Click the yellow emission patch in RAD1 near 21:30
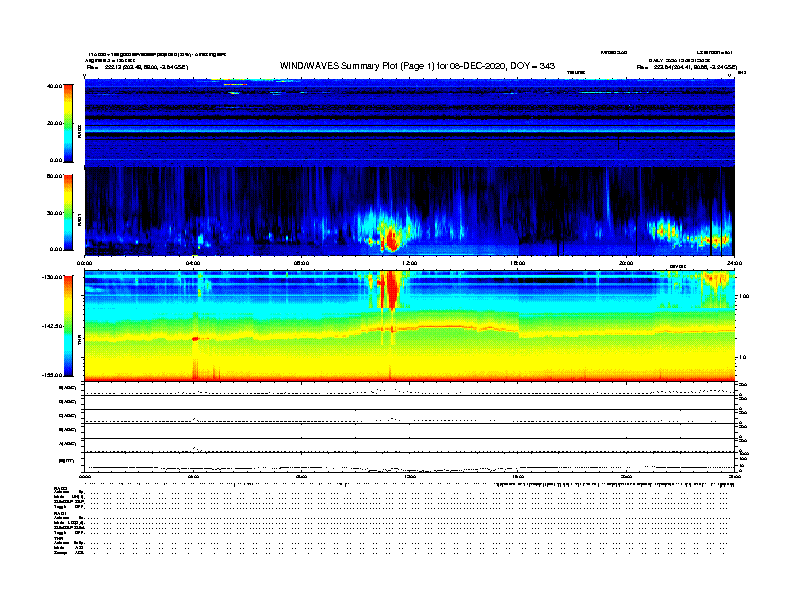792x612 pixels. click(667, 232)
